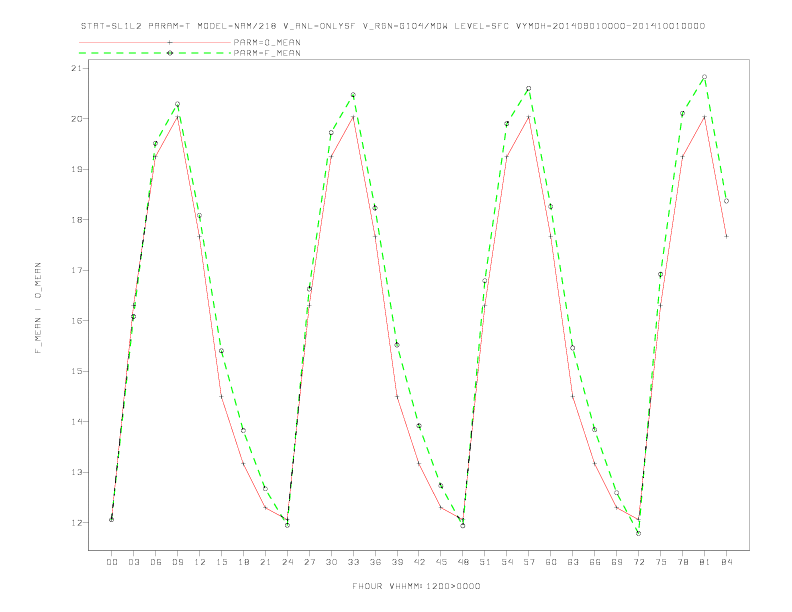Click x-axis tick label 36
This screenshot has height=612, width=792.
[x=375, y=562]
